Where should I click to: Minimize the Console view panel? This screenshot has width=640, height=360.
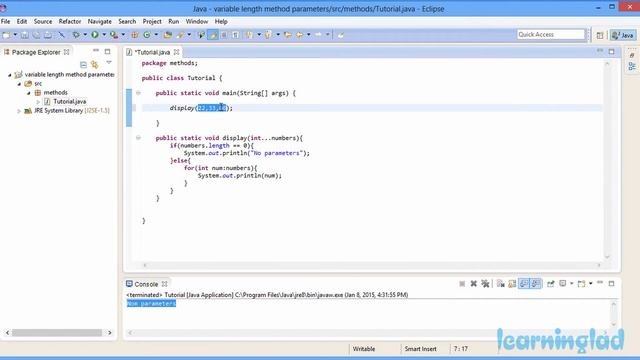tap(600, 282)
